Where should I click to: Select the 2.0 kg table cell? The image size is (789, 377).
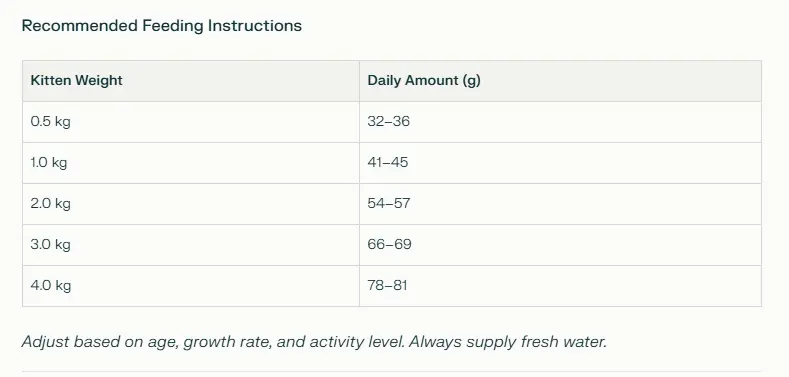coord(191,204)
